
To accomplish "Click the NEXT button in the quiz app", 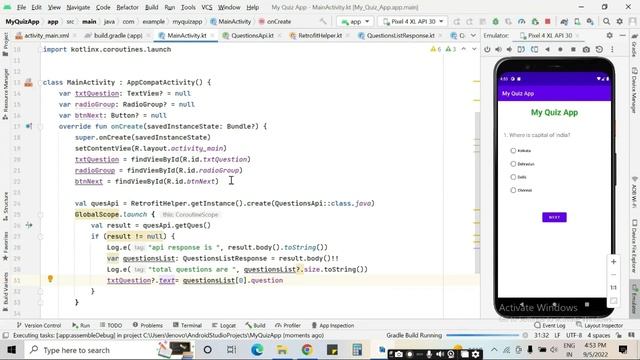I will [x=554, y=217].
